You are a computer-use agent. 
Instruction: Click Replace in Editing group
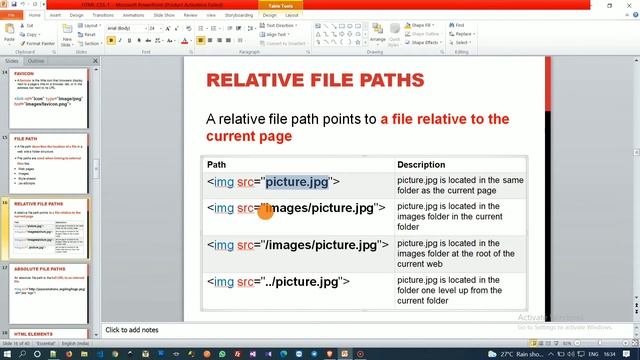click(461, 34)
